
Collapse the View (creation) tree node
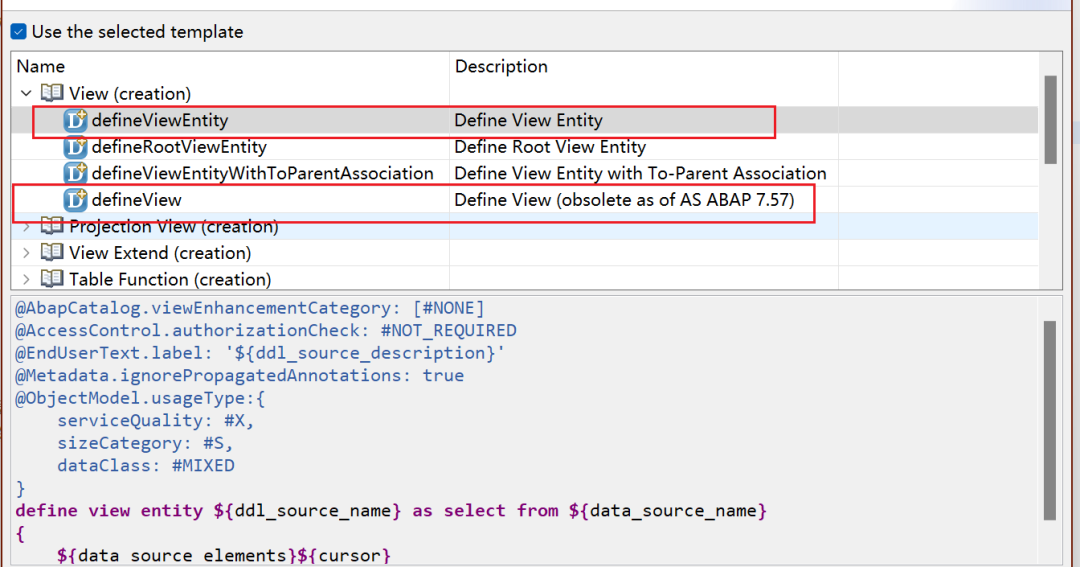click(x=26, y=93)
